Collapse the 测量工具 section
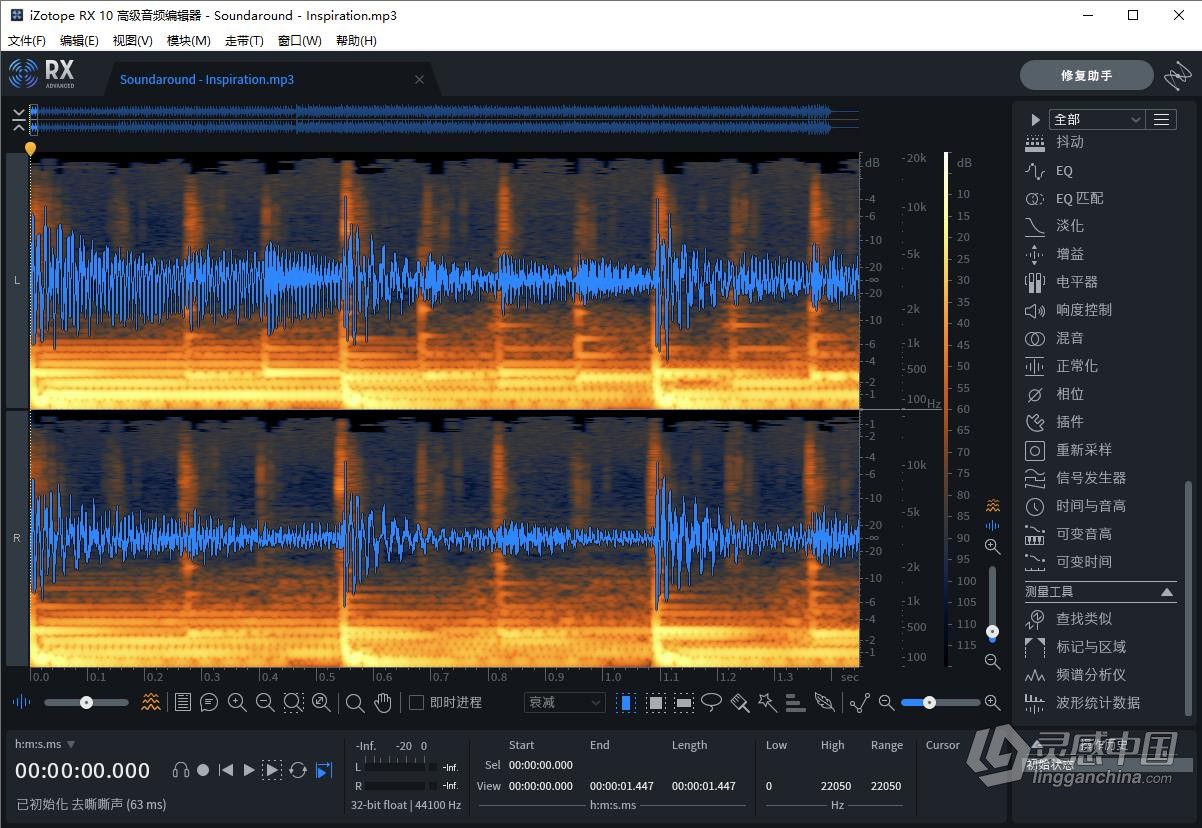The width and height of the screenshot is (1202, 828). [x=1167, y=592]
